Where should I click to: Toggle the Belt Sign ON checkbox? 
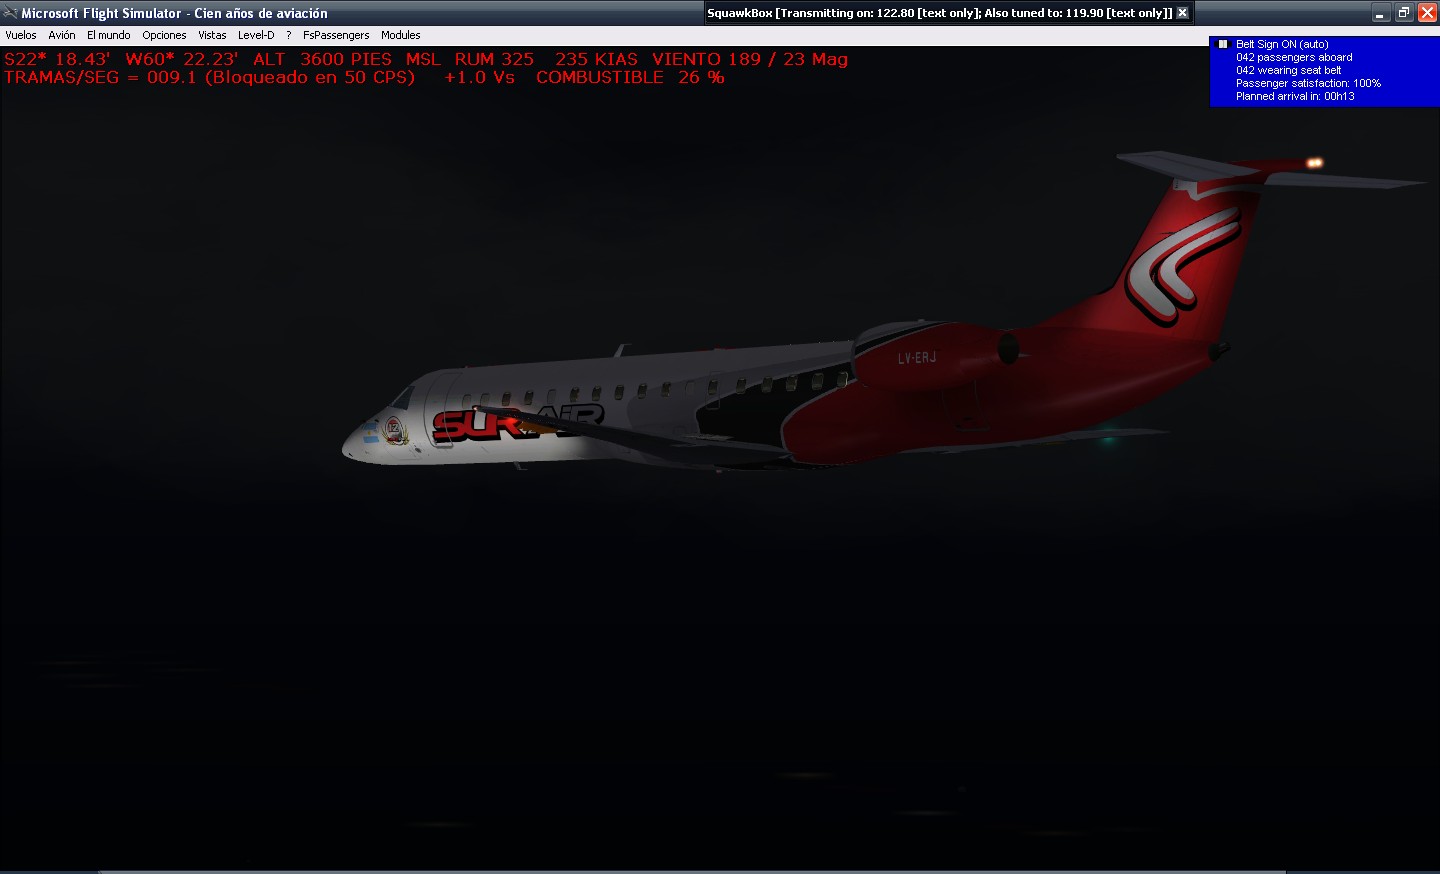[1222, 44]
